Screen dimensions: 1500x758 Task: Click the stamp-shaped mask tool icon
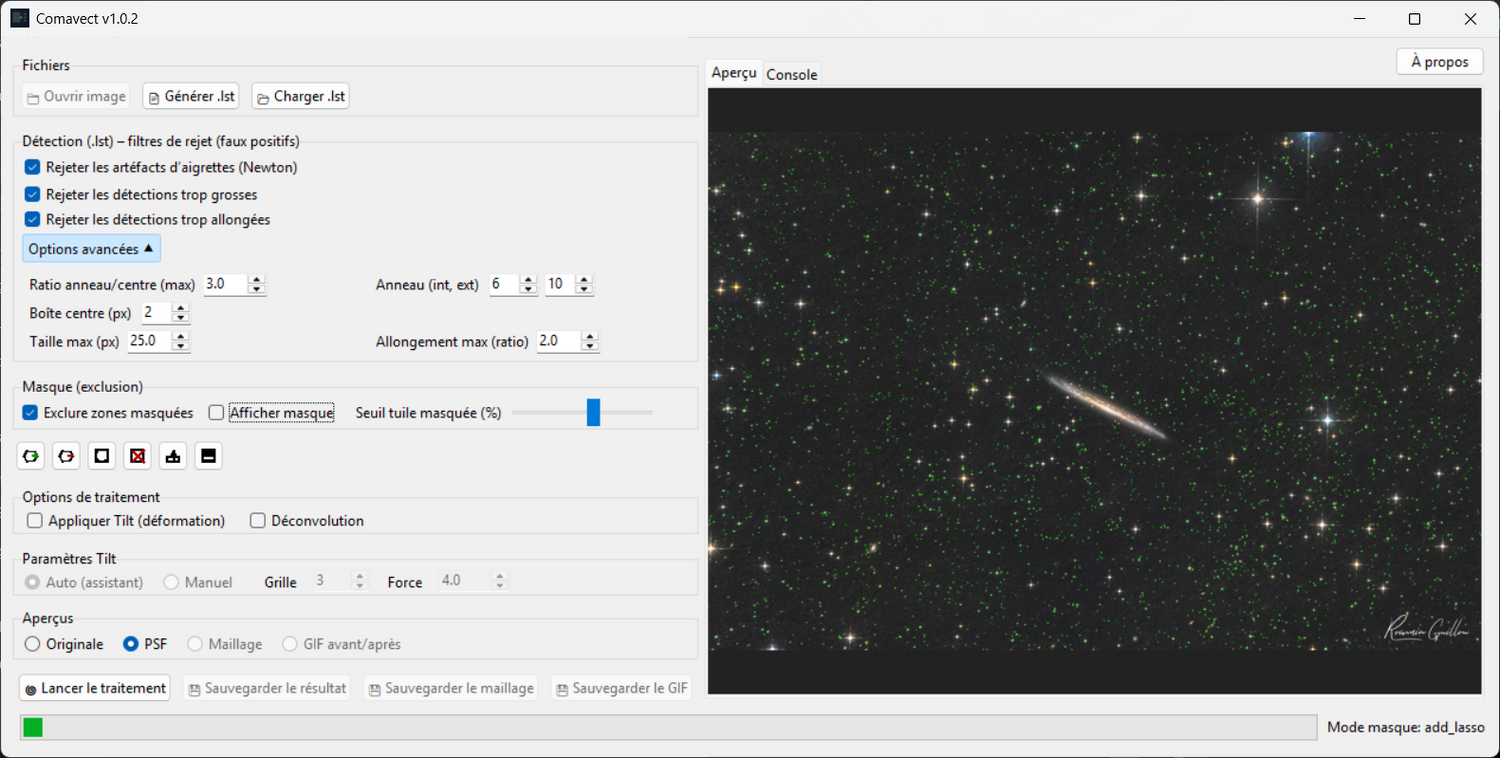(x=173, y=456)
